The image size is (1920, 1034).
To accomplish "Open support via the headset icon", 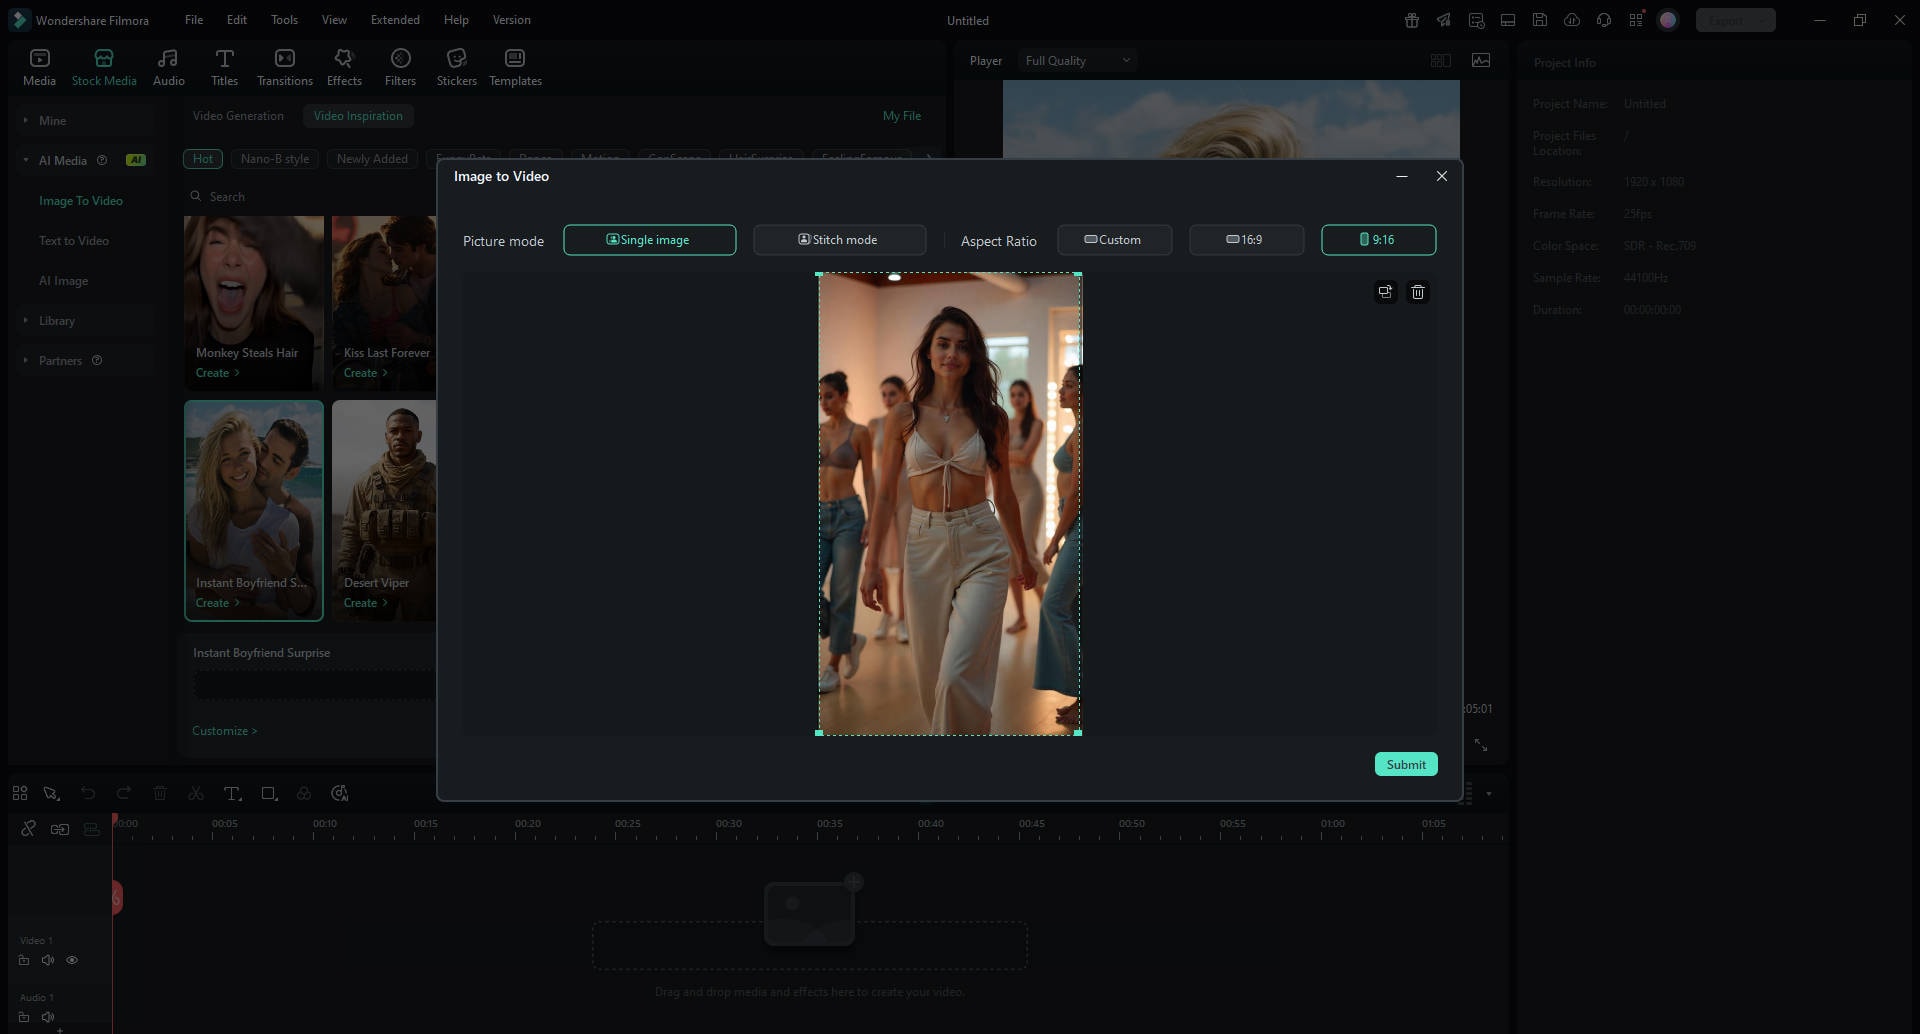I will 1604,20.
